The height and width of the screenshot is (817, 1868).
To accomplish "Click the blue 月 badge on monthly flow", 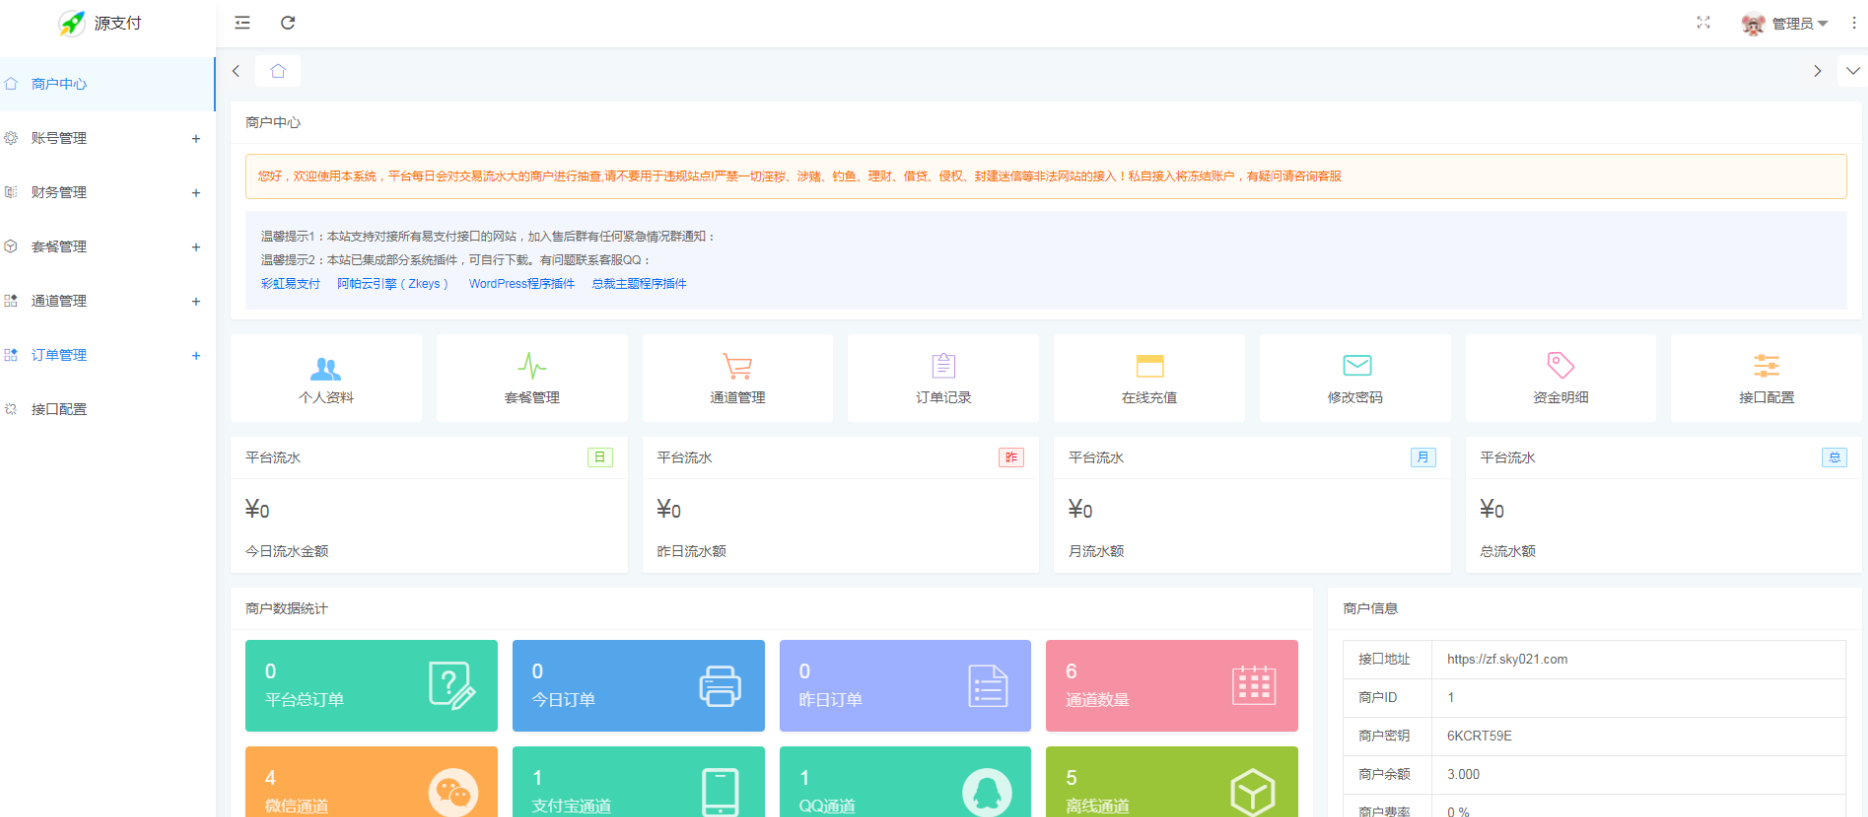I will (x=1423, y=457).
